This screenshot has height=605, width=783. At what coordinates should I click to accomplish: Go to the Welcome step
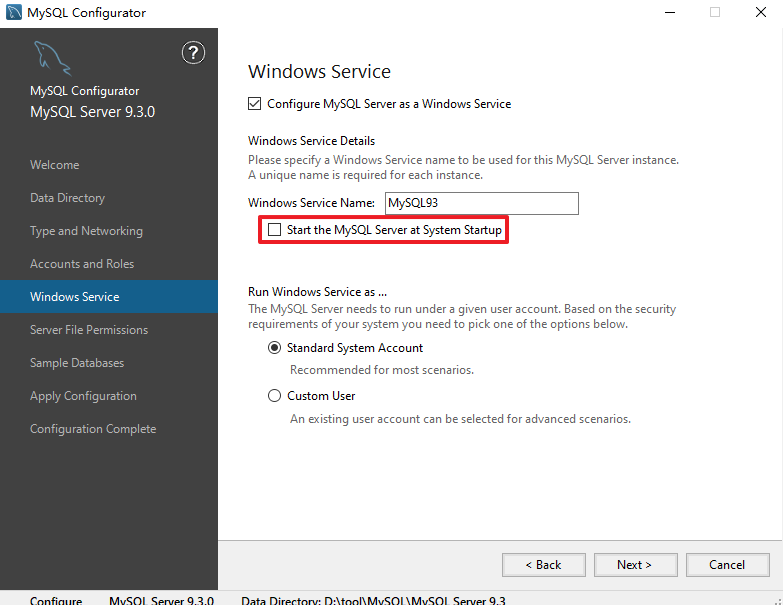point(54,165)
